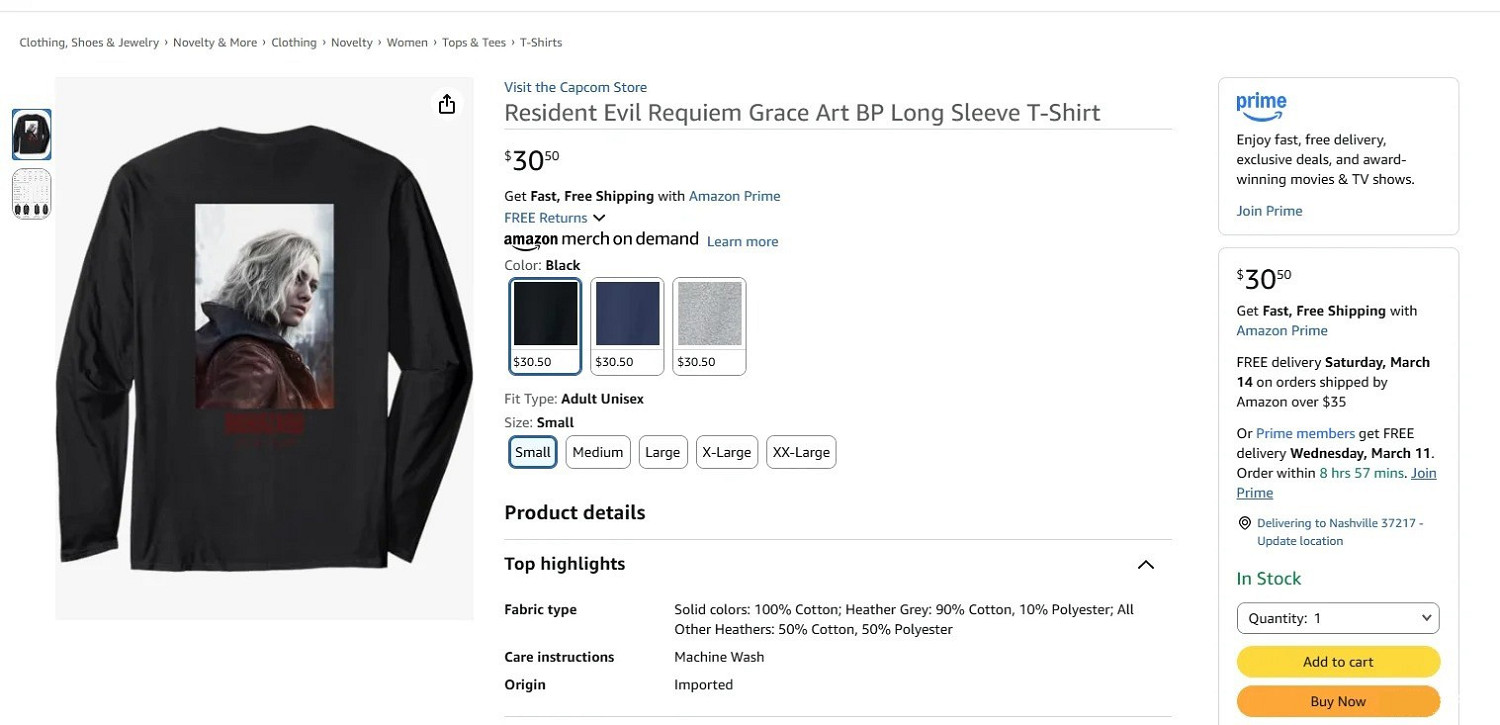Select size Large

click(x=662, y=452)
